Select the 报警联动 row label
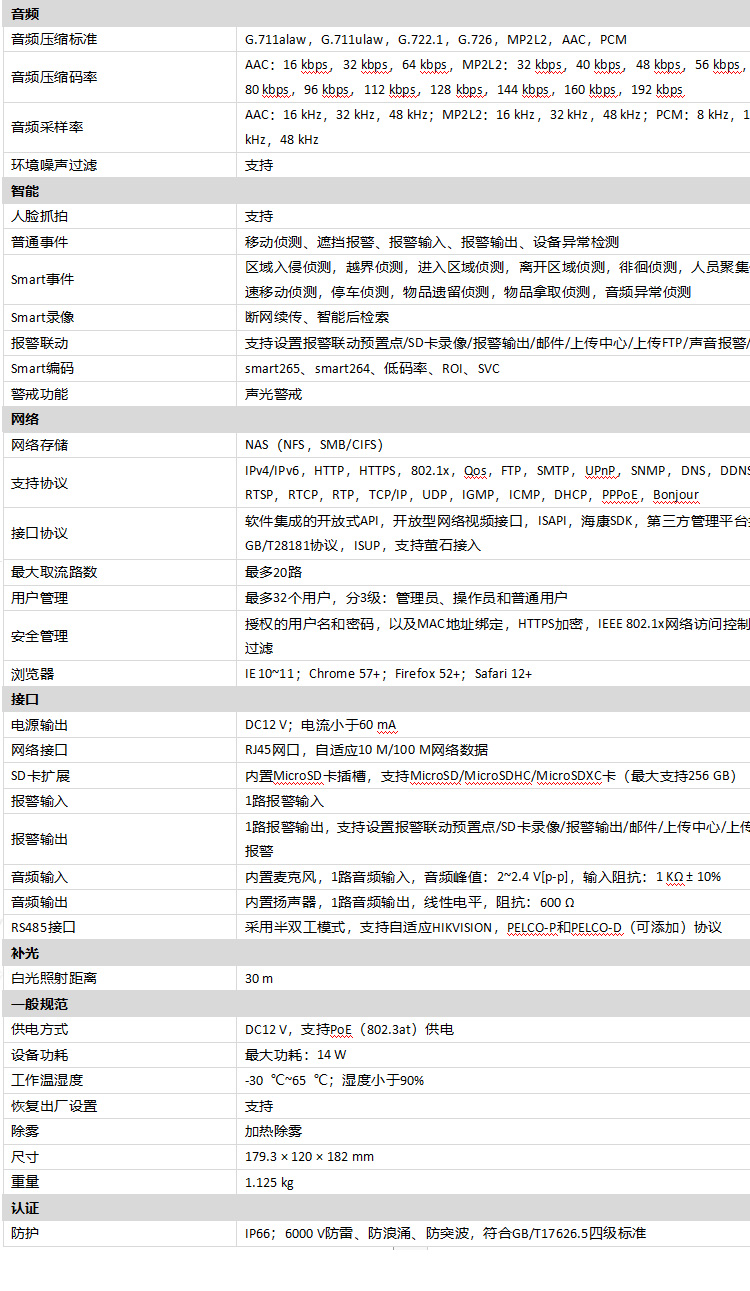Image resolution: width=750 pixels, height=1291 pixels. click(x=40, y=343)
